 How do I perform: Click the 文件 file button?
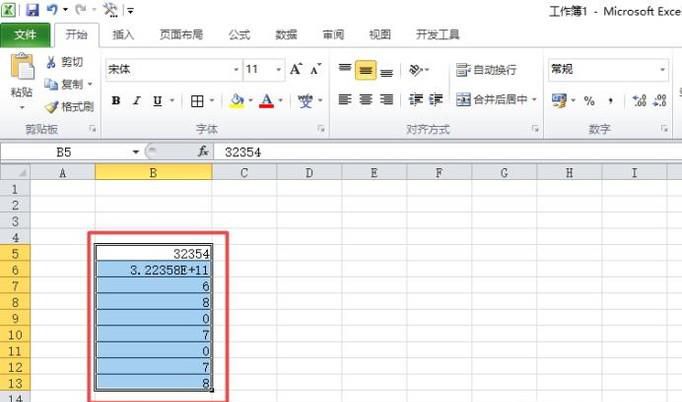click(x=25, y=34)
